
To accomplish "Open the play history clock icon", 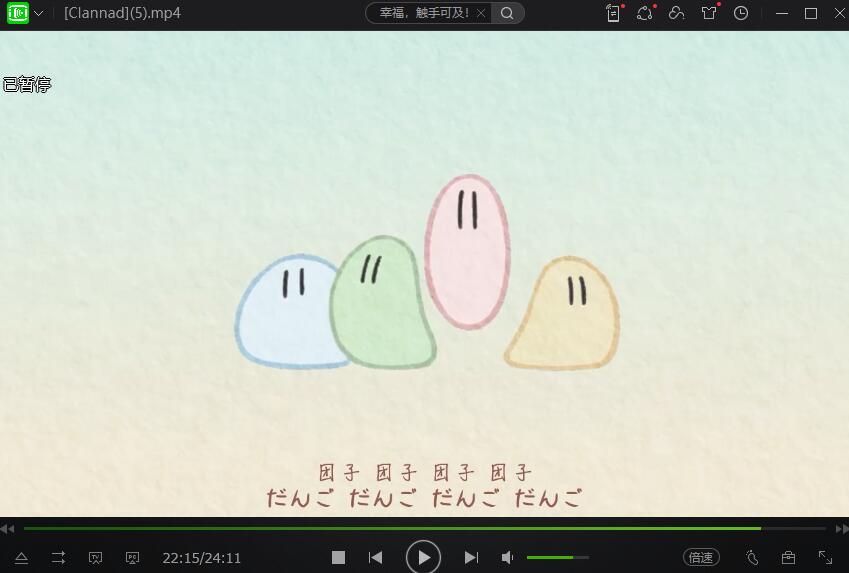I will [x=741, y=13].
